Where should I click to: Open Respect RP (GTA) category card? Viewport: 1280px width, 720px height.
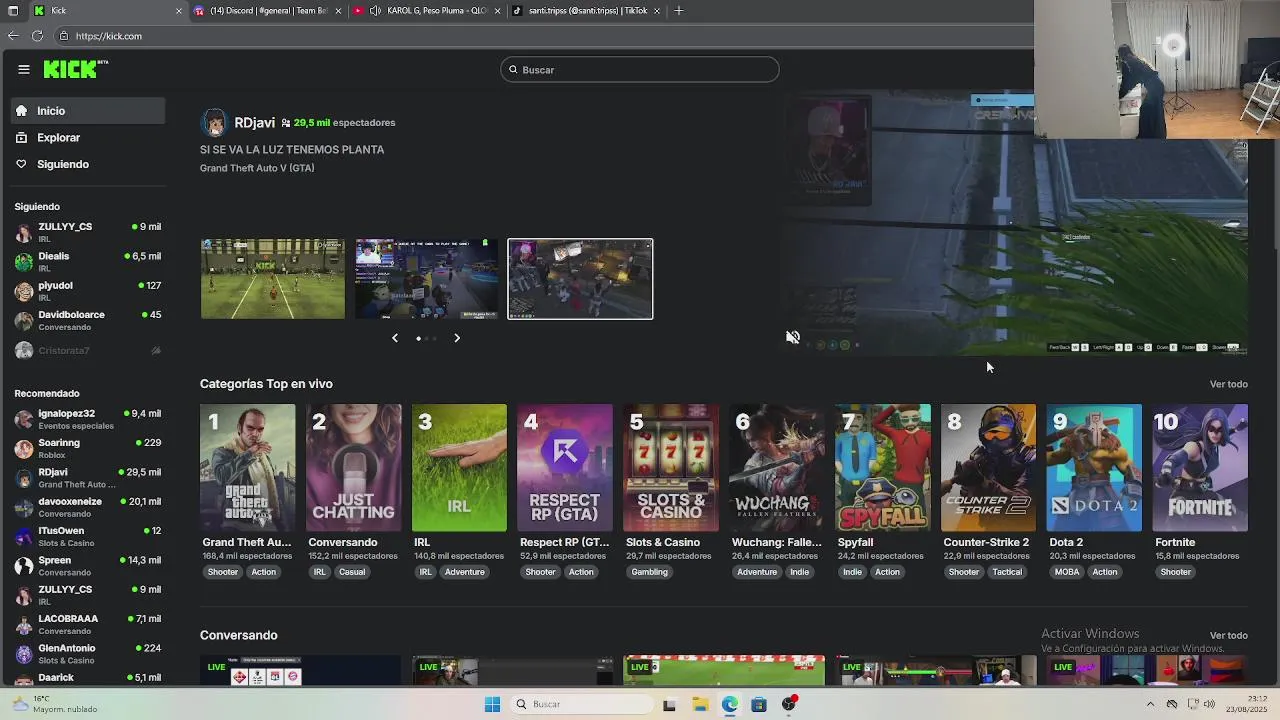click(565, 468)
